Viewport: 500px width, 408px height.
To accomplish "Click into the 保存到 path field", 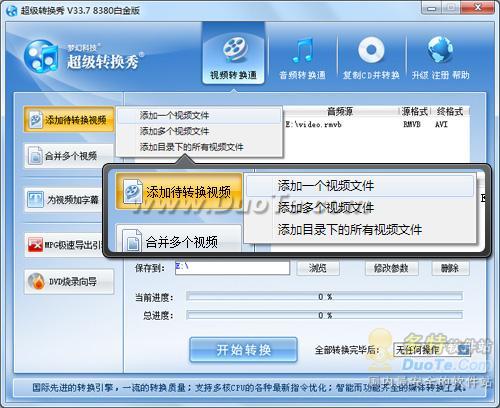I will (232, 268).
